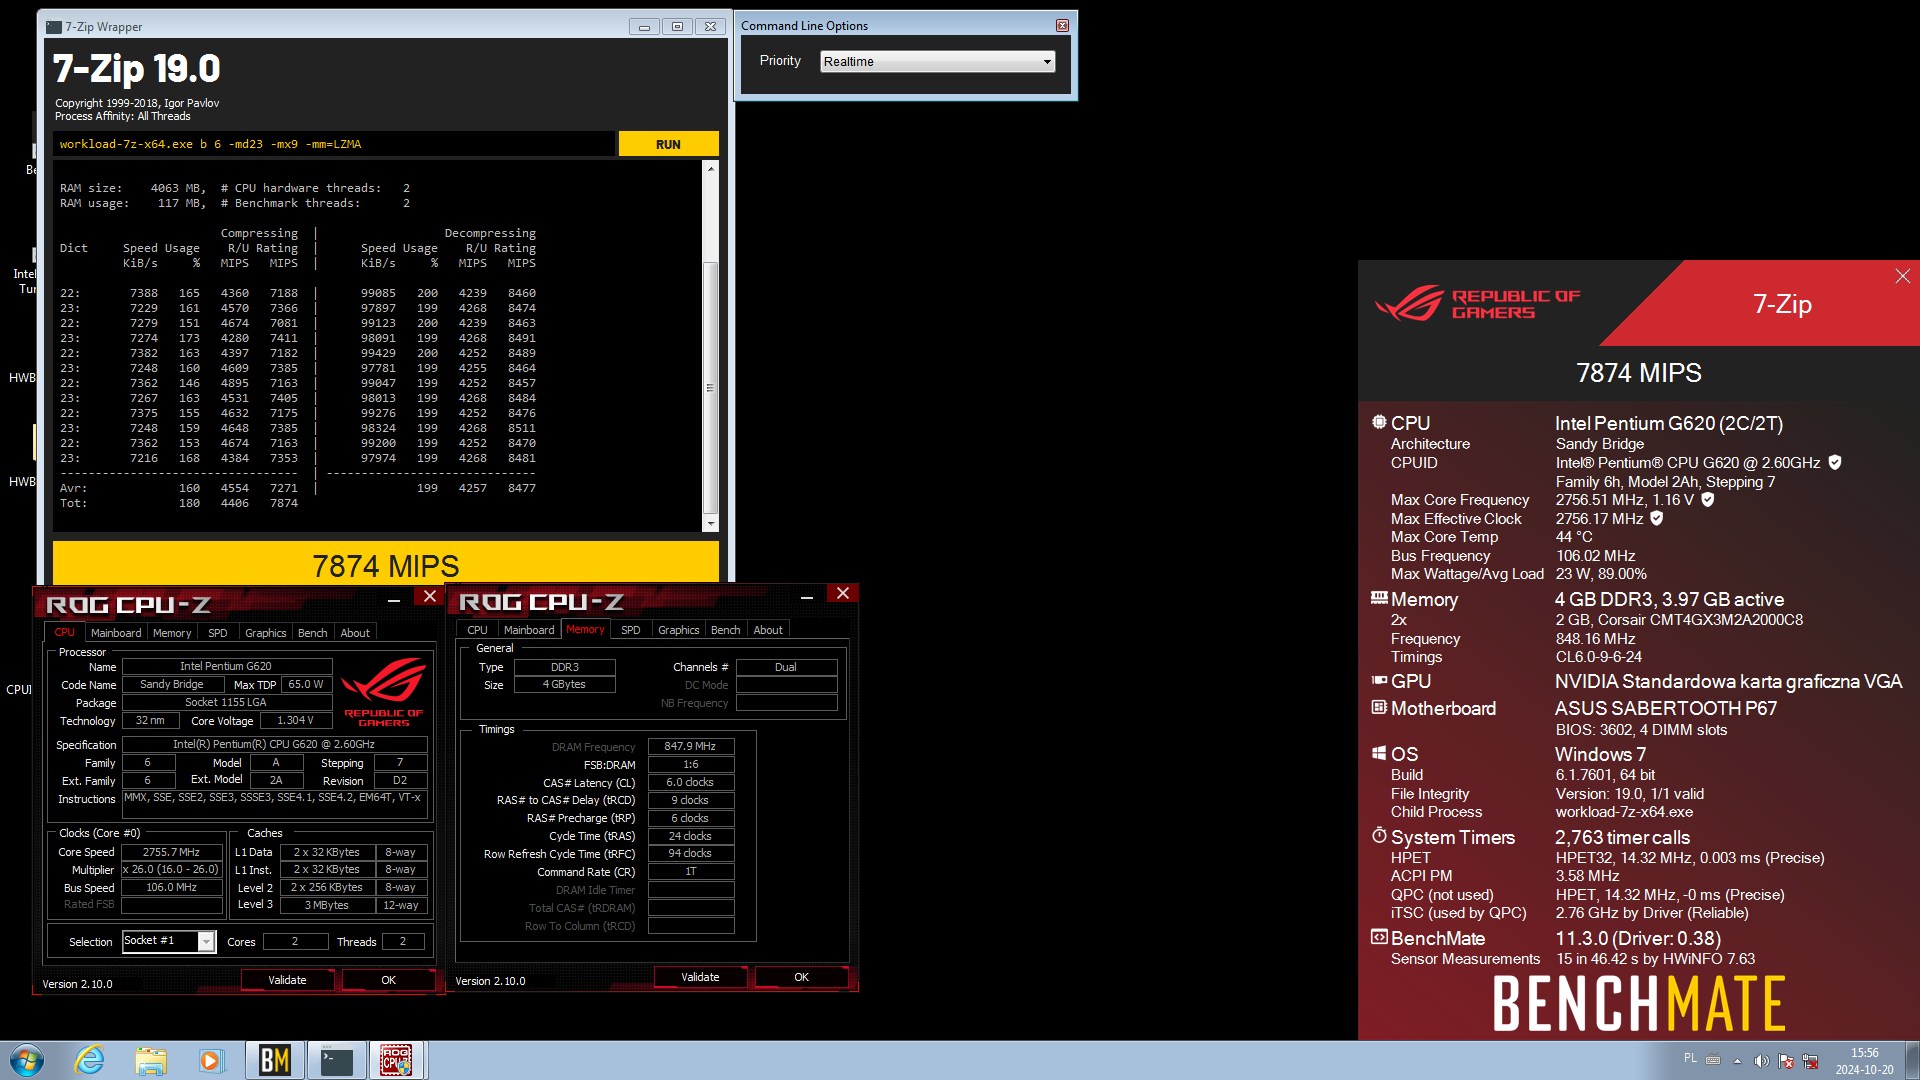Click shield icon next to Max Core Frequency

(x=1708, y=499)
